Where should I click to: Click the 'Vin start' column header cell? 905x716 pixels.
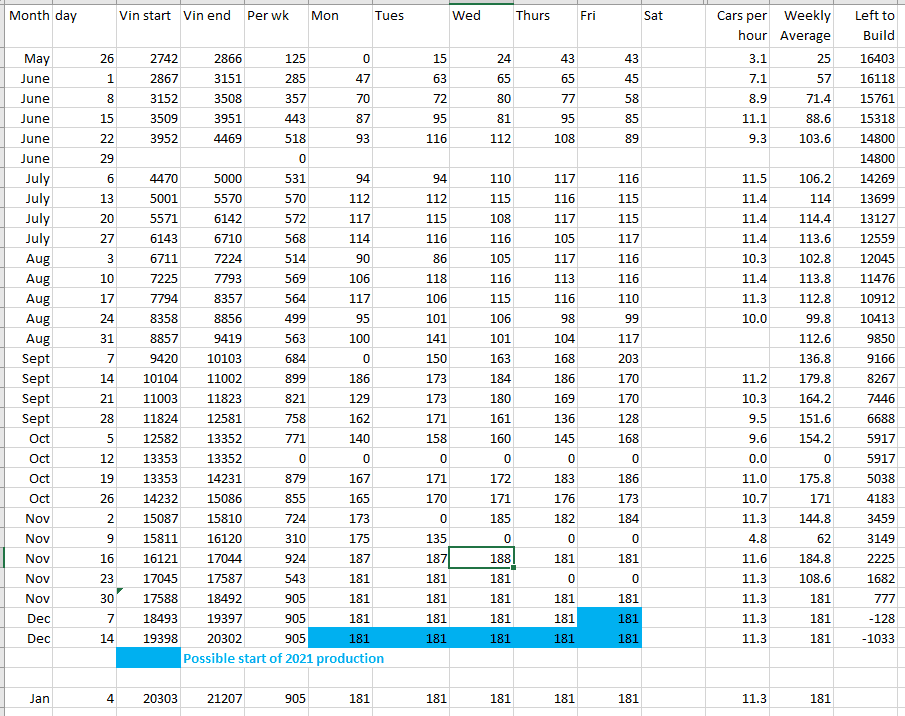(x=148, y=17)
